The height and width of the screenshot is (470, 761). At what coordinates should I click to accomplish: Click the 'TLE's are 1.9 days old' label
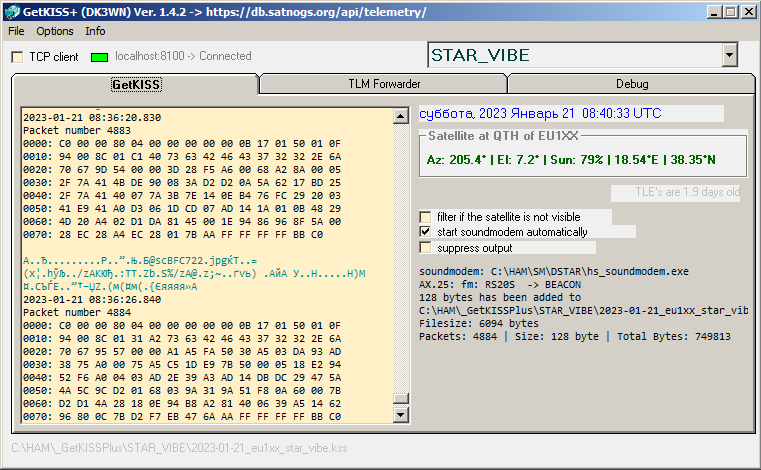click(688, 192)
